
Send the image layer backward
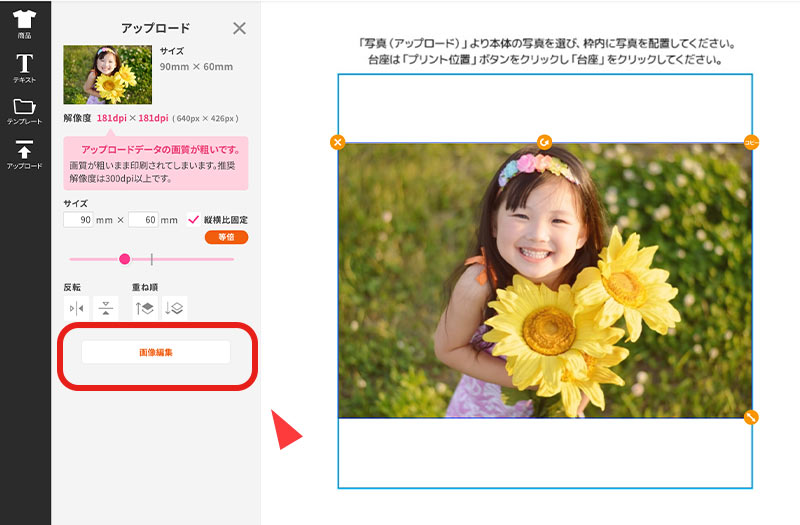(x=174, y=309)
